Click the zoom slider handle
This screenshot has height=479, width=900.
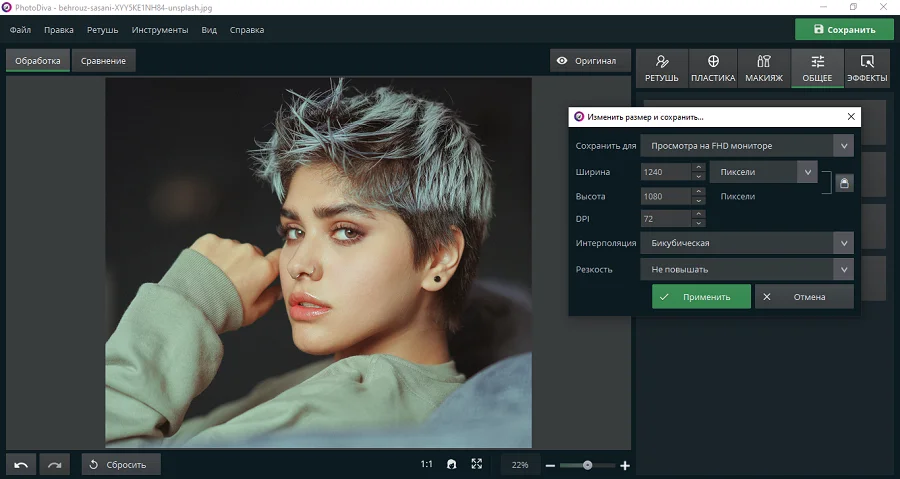pyautogui.click(x=587, y=465)
